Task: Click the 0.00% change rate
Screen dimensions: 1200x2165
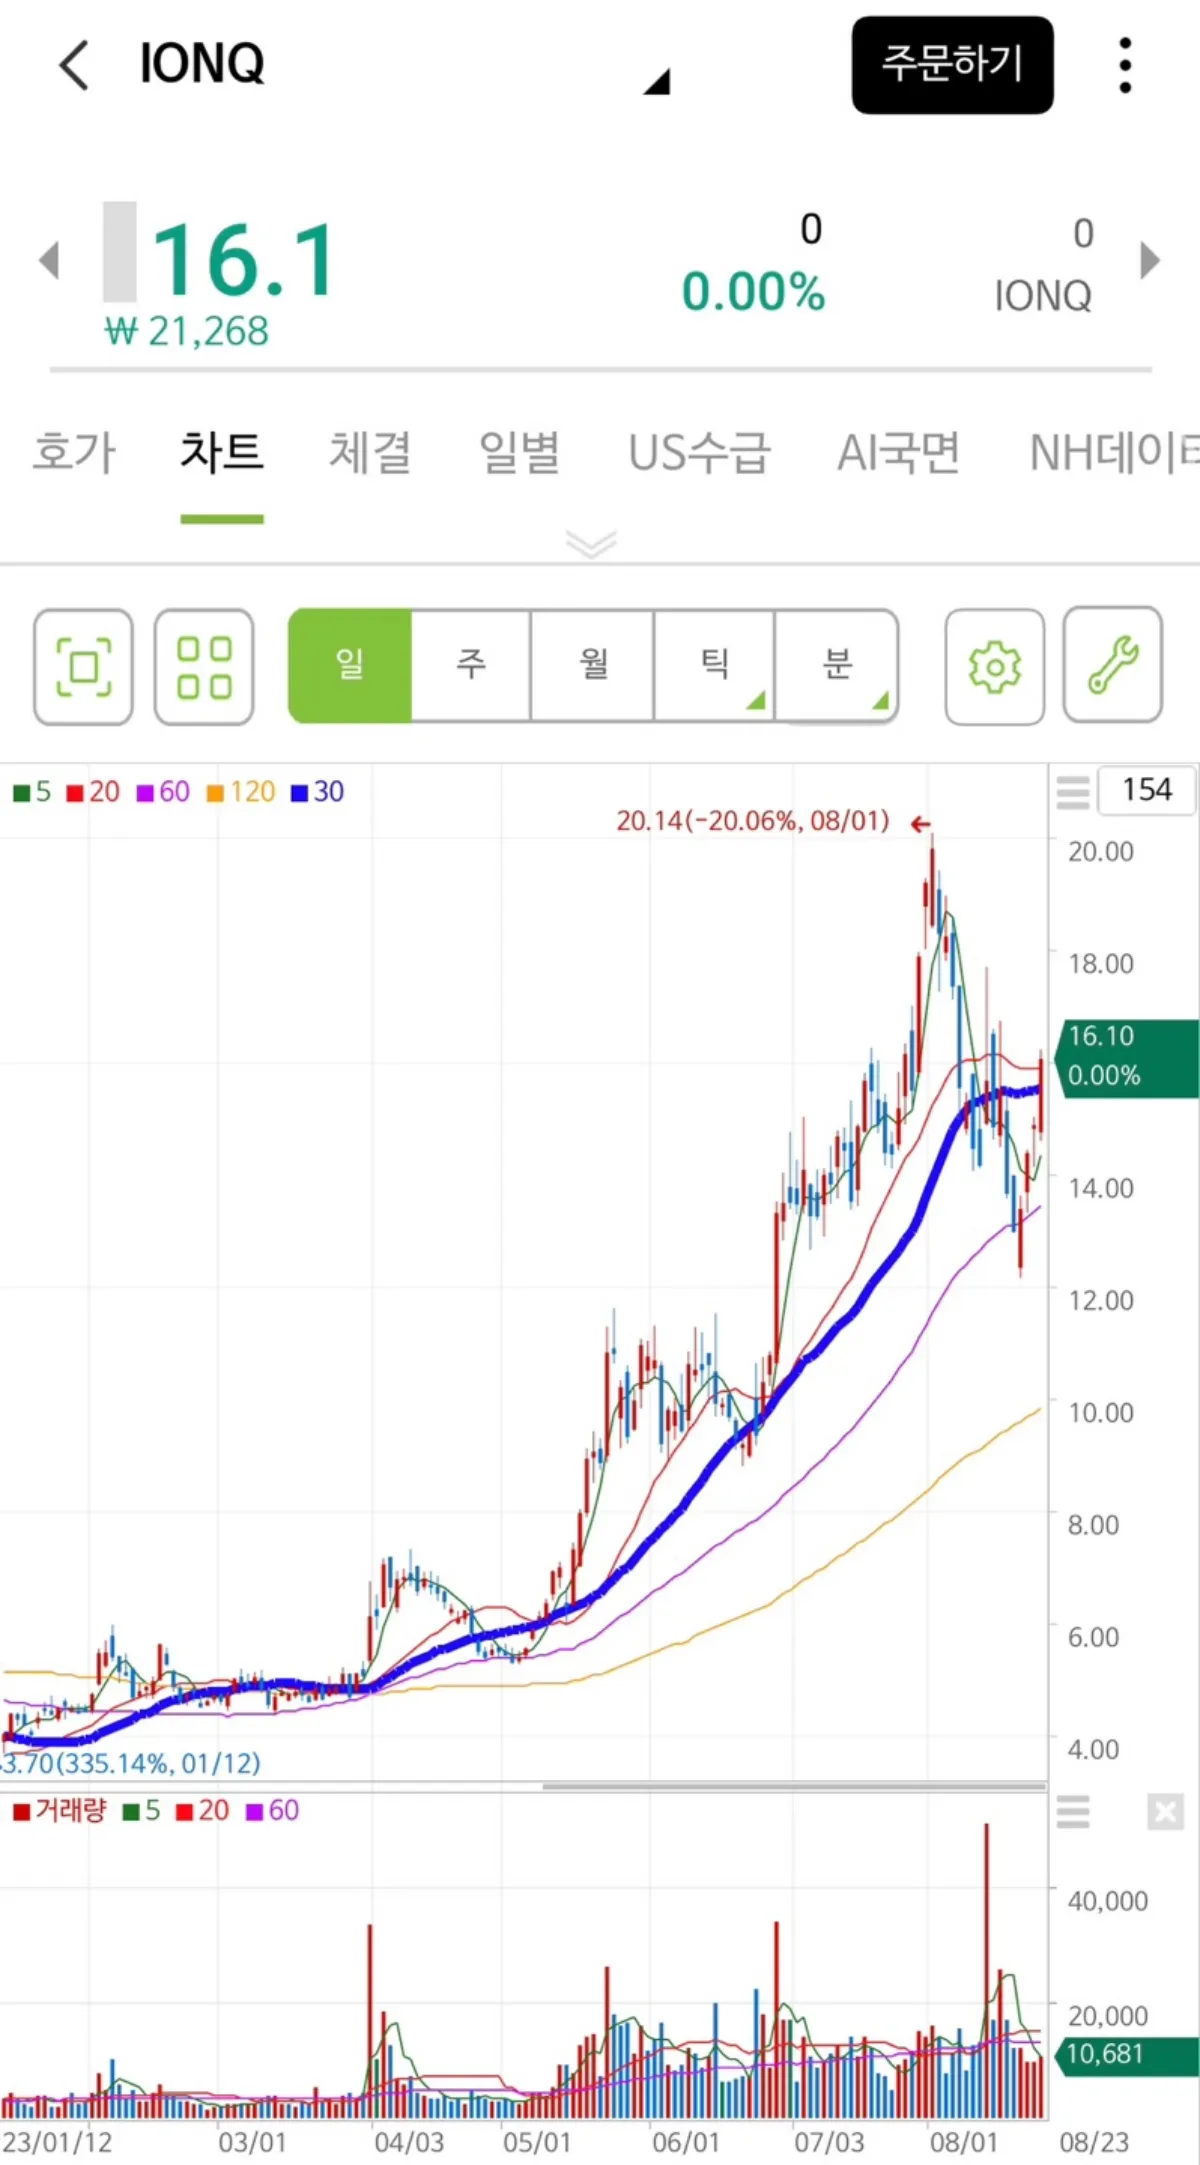Action: pyautogui.click(x=753, y=292)
